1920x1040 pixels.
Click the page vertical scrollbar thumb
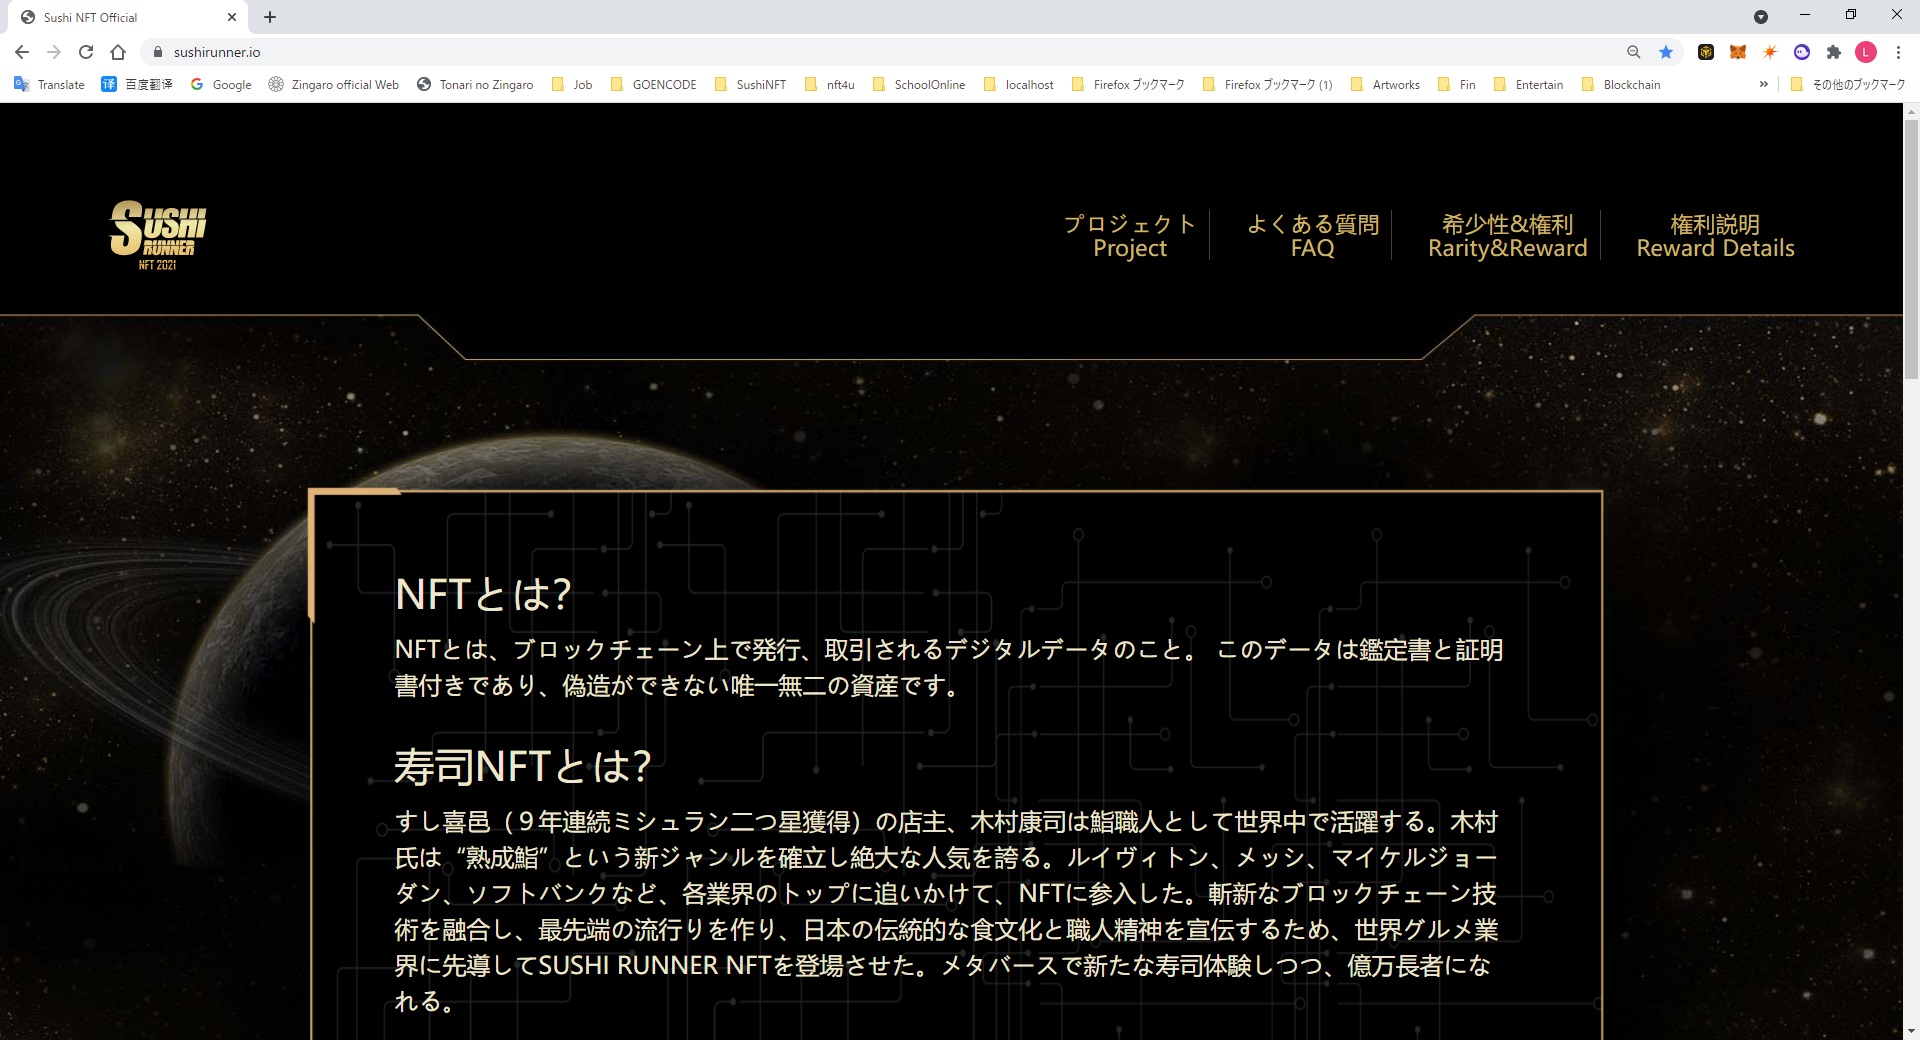(x=1911, y=248)
